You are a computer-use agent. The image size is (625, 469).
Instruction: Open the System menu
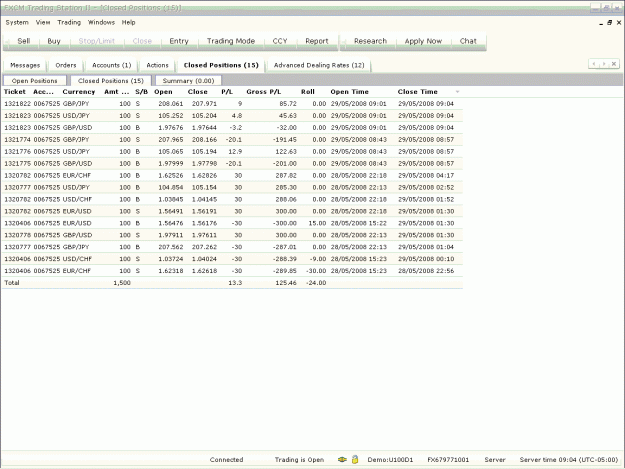point(17,22)
